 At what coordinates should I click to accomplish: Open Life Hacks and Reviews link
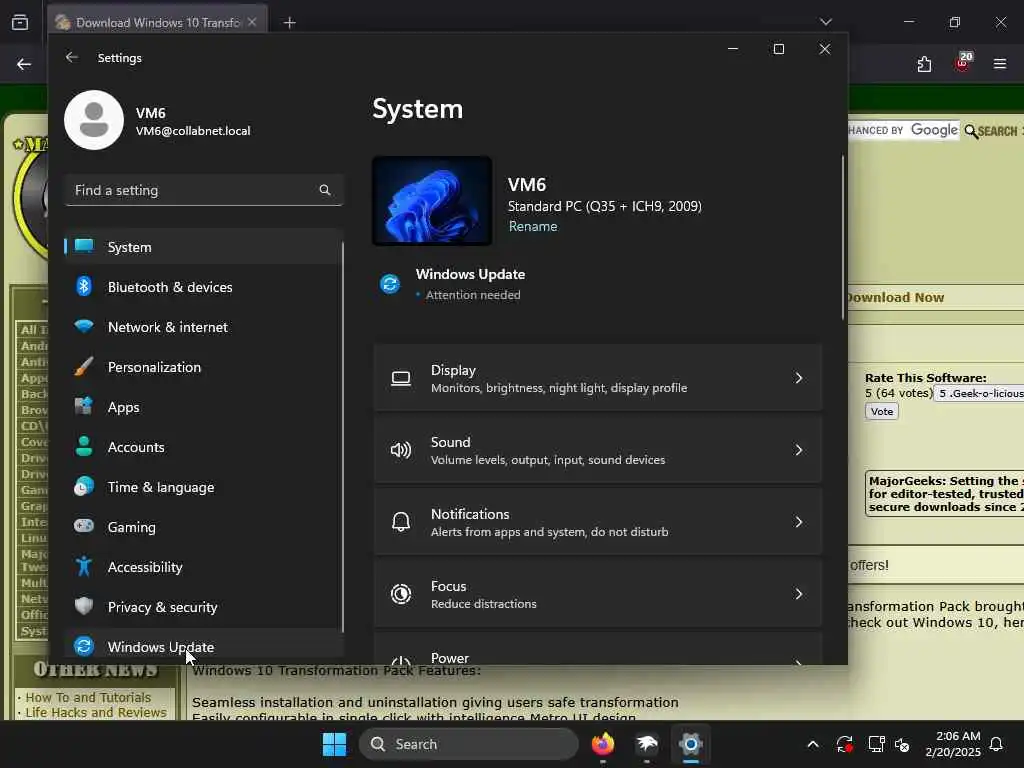[96, 712]
